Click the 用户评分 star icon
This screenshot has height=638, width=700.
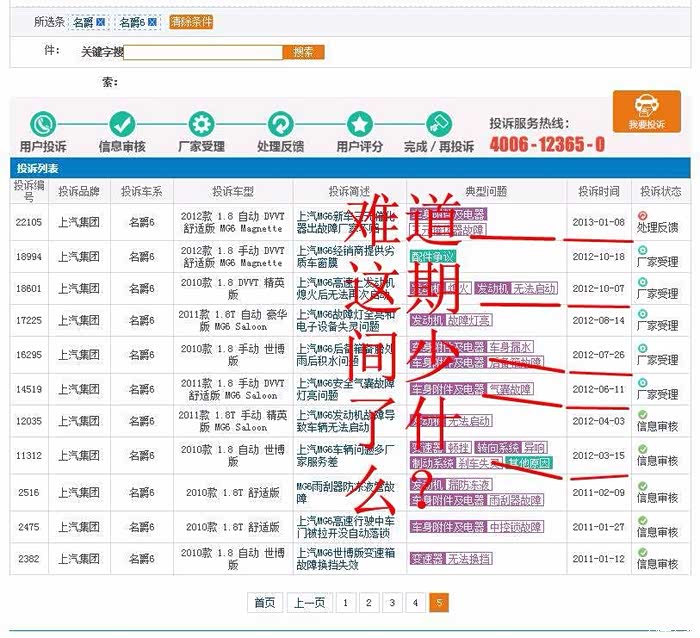pos(359,124)
